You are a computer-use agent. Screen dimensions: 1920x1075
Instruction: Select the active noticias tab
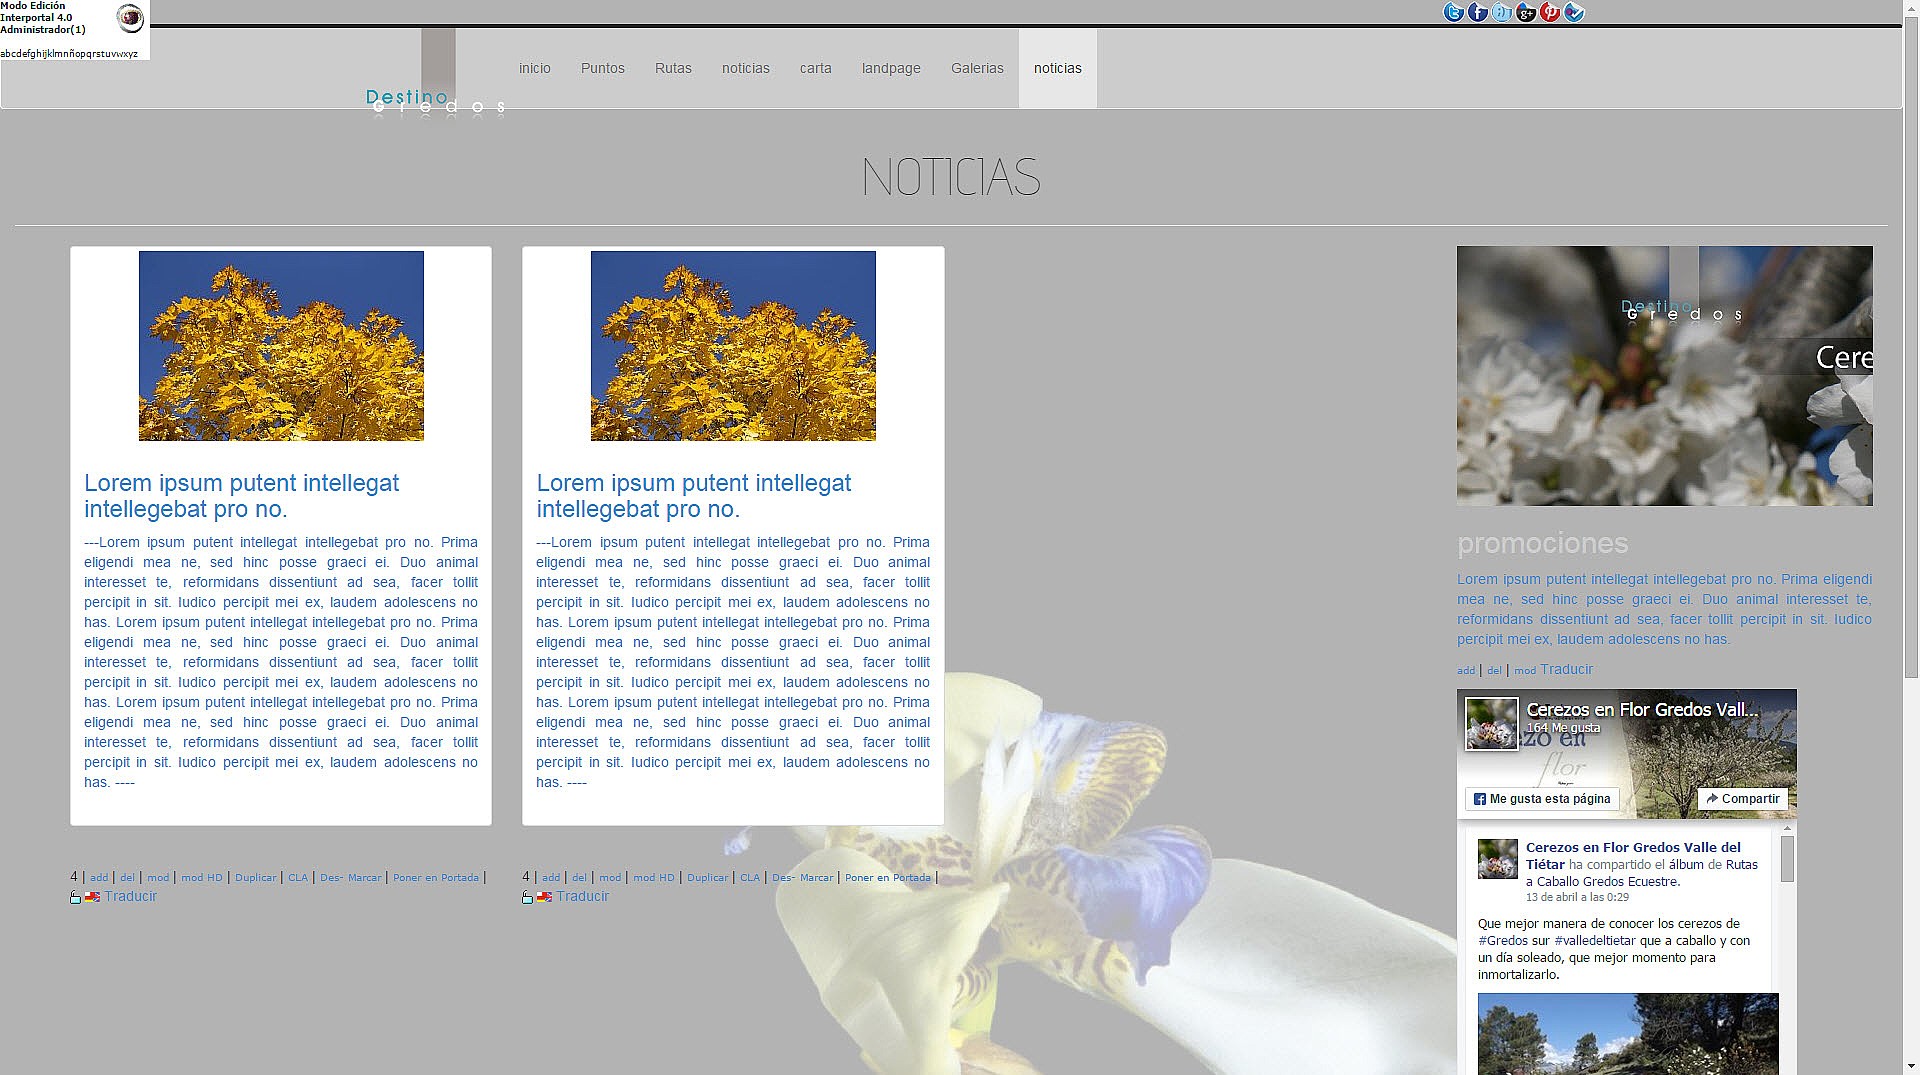(x=1058, y=68)
